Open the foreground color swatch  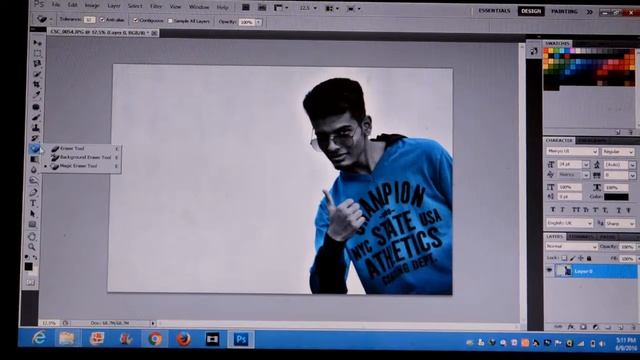(28, 267)
